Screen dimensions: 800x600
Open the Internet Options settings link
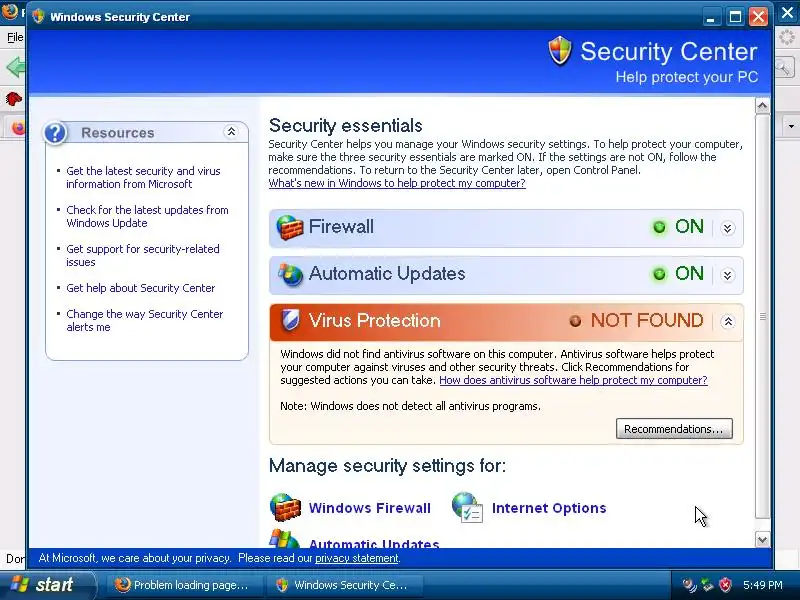549,508
